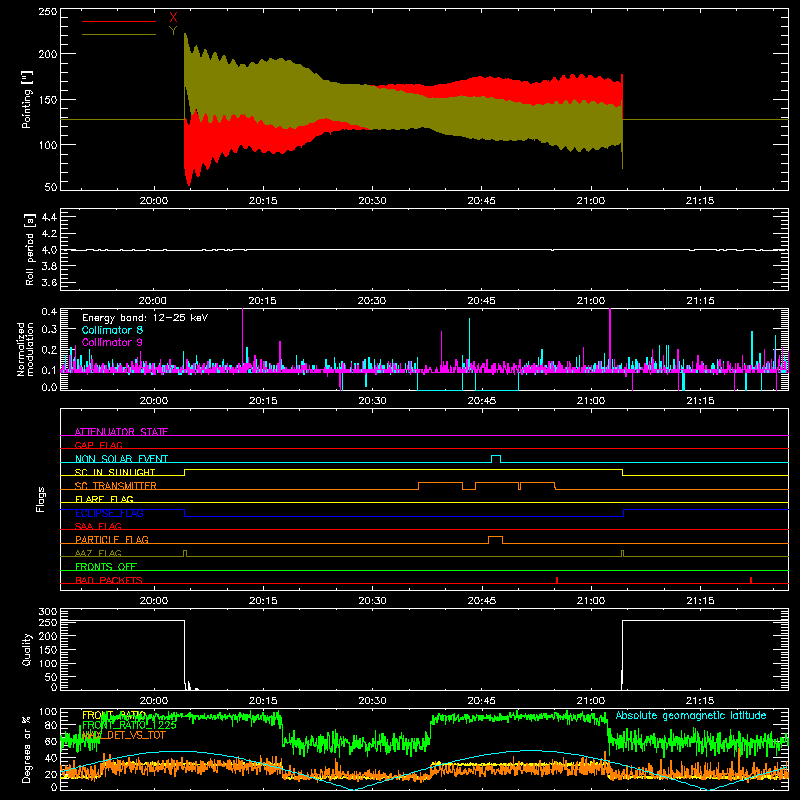Click the cyan 'Collimator 8' legend entry
This screenshot has width=800, height=800.
coord(112,330)
